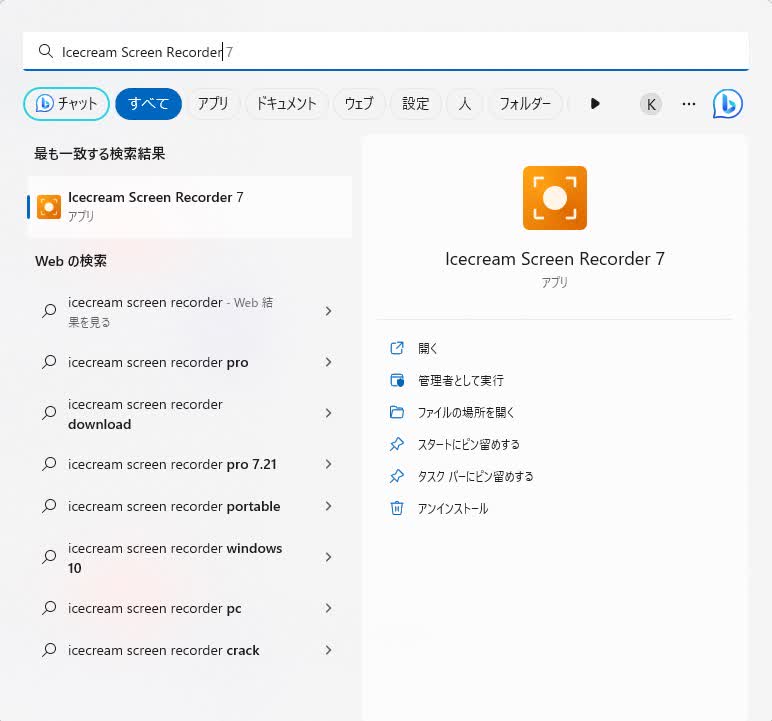Expand the 'icecream screen recorder download' chevron
The image size is (772, 721).
(328, 413)
